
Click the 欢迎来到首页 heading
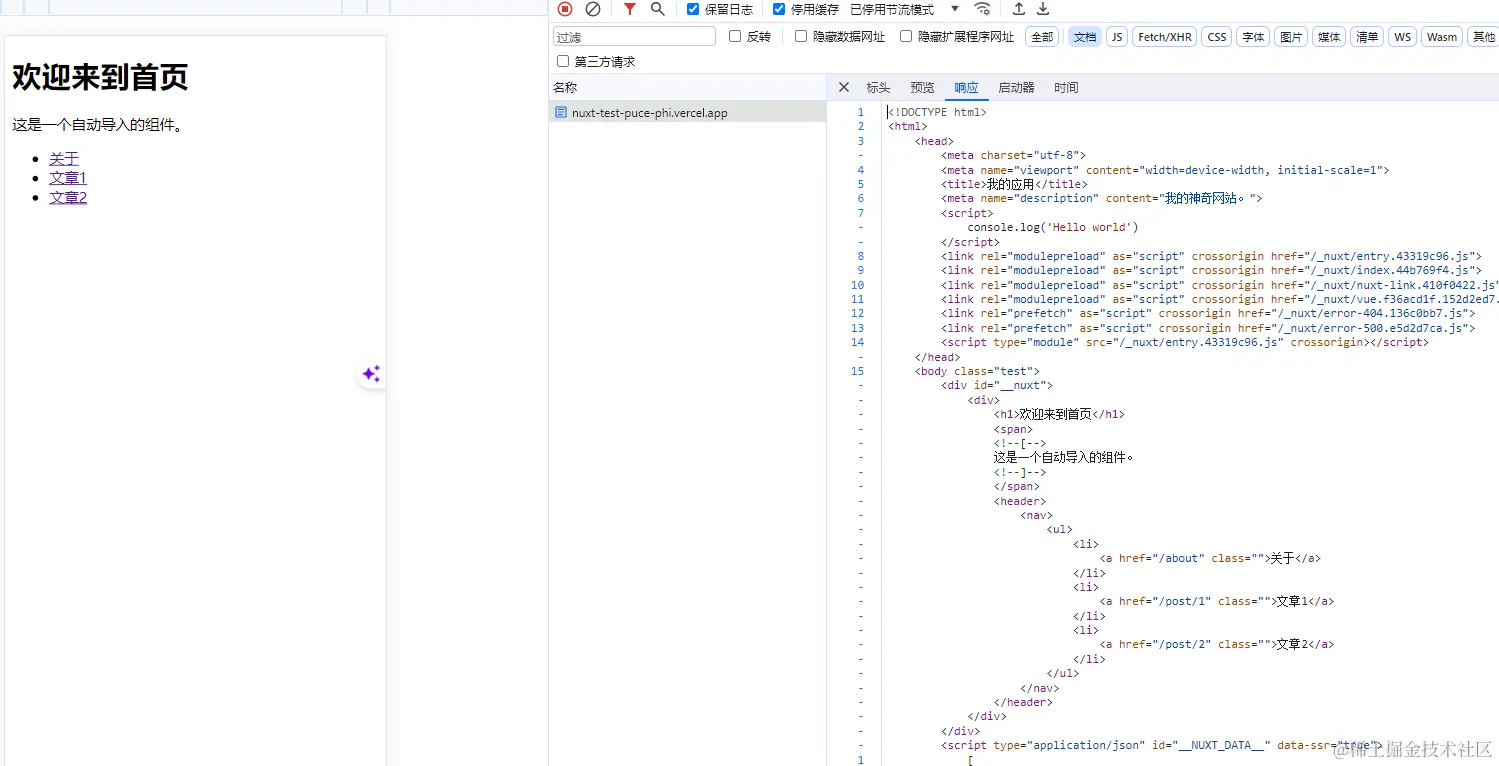[100, 77]
